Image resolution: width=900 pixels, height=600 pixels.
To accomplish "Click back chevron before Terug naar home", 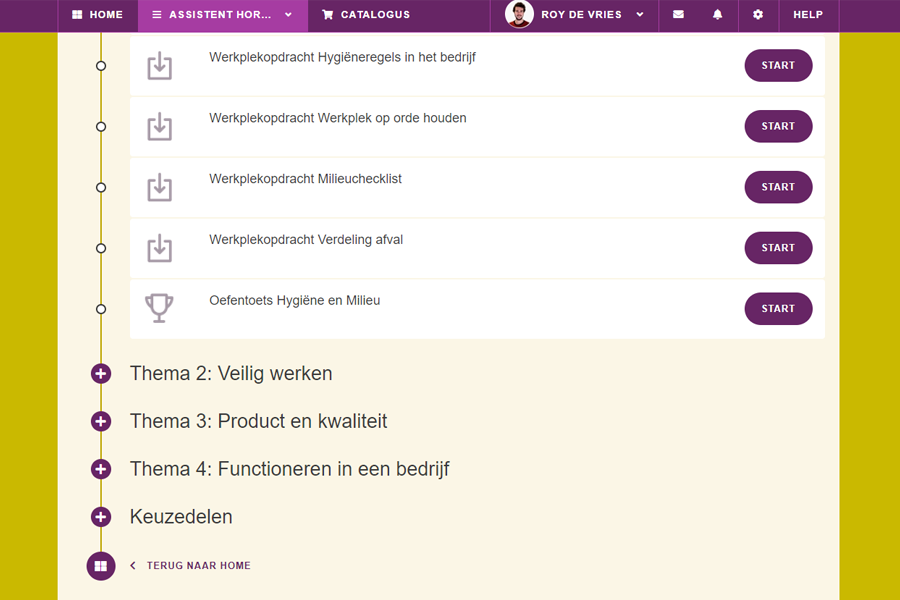I will 133,566.
